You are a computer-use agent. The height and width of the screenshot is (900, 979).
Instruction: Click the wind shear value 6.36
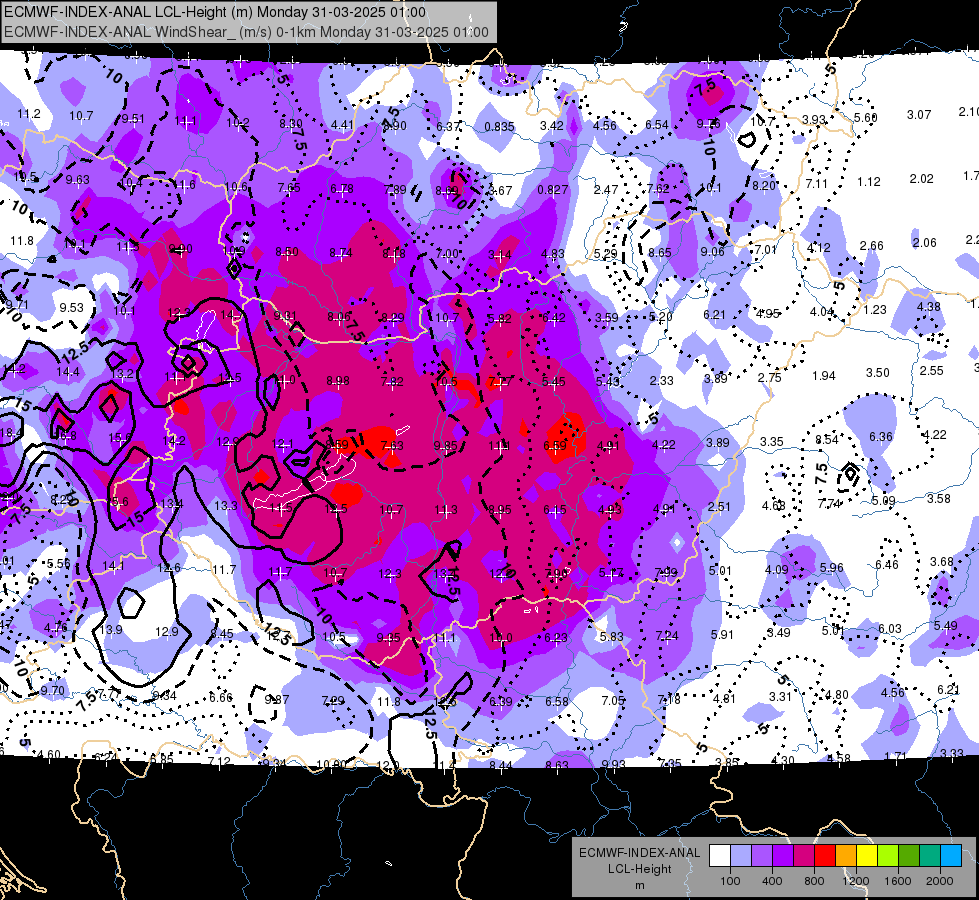point(881,437)
